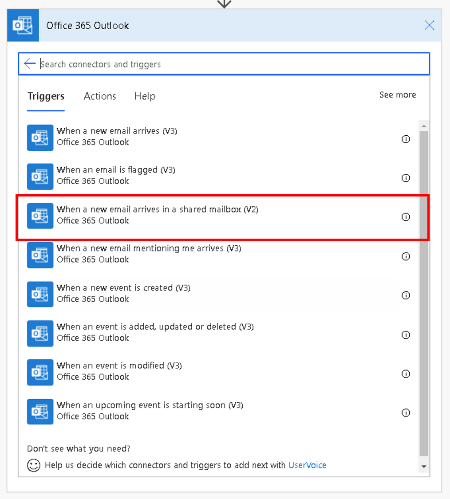The image size is (450, 499).
Task: Click Outlook icon for event added, updated or deleted
Action: click(40, 334)
